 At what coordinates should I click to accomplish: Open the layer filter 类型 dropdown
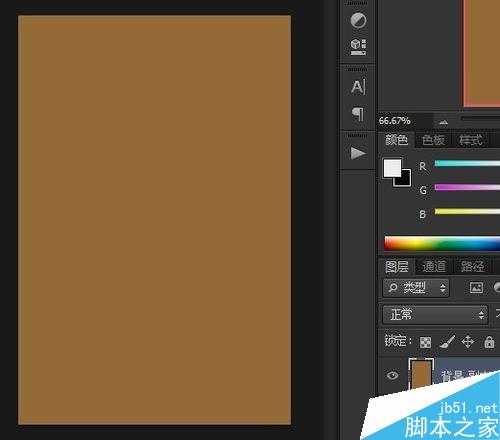[416, 288]
